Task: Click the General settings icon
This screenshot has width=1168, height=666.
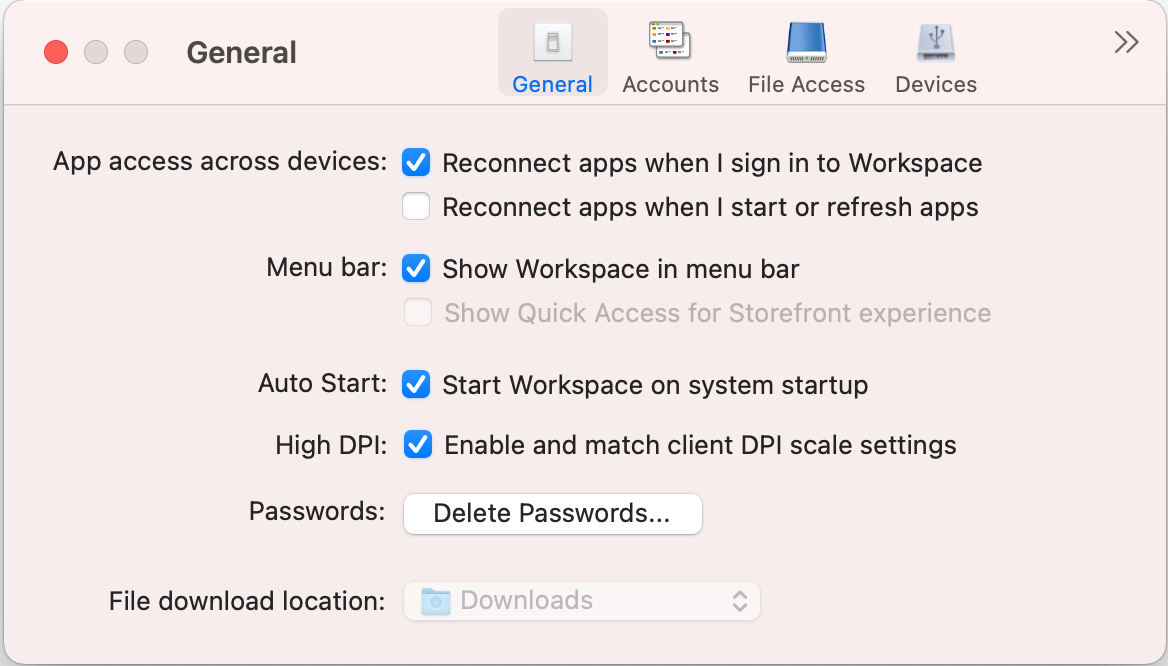Action: tap(552, 40)
